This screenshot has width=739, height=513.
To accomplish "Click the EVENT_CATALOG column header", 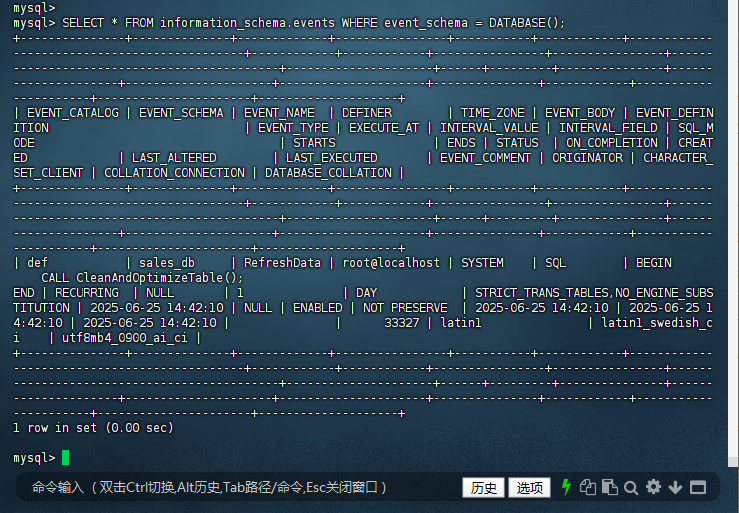I will 73,113.
